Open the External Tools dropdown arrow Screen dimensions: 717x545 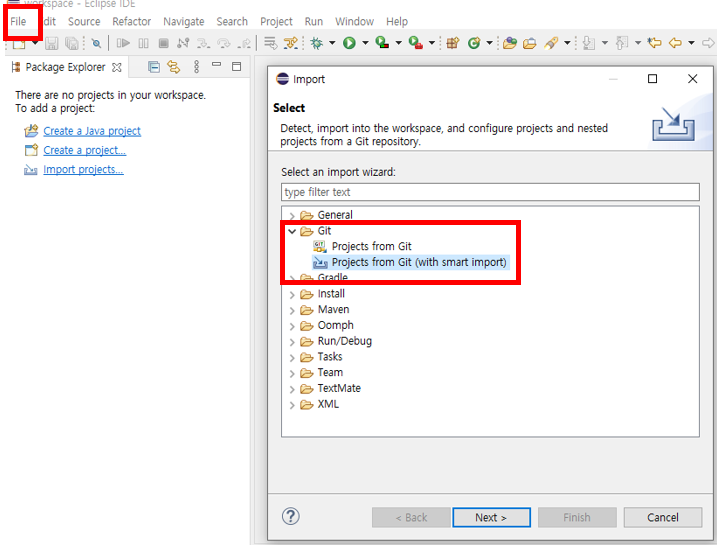[431, 43]
